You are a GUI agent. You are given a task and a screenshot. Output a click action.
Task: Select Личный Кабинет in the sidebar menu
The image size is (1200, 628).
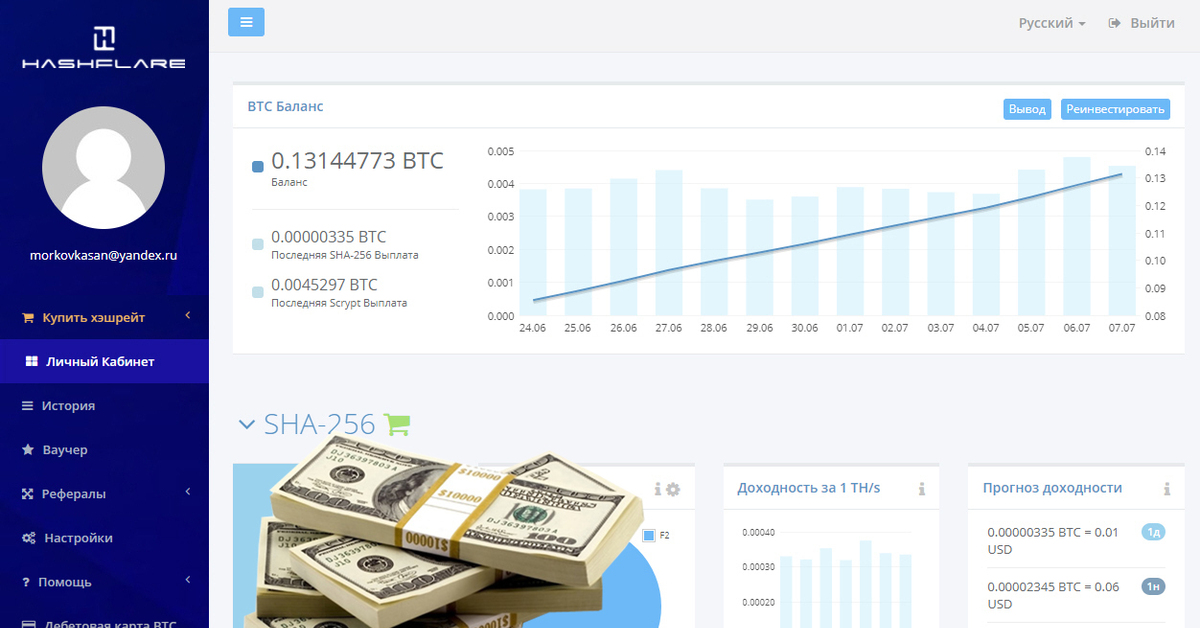click(100, 361)
